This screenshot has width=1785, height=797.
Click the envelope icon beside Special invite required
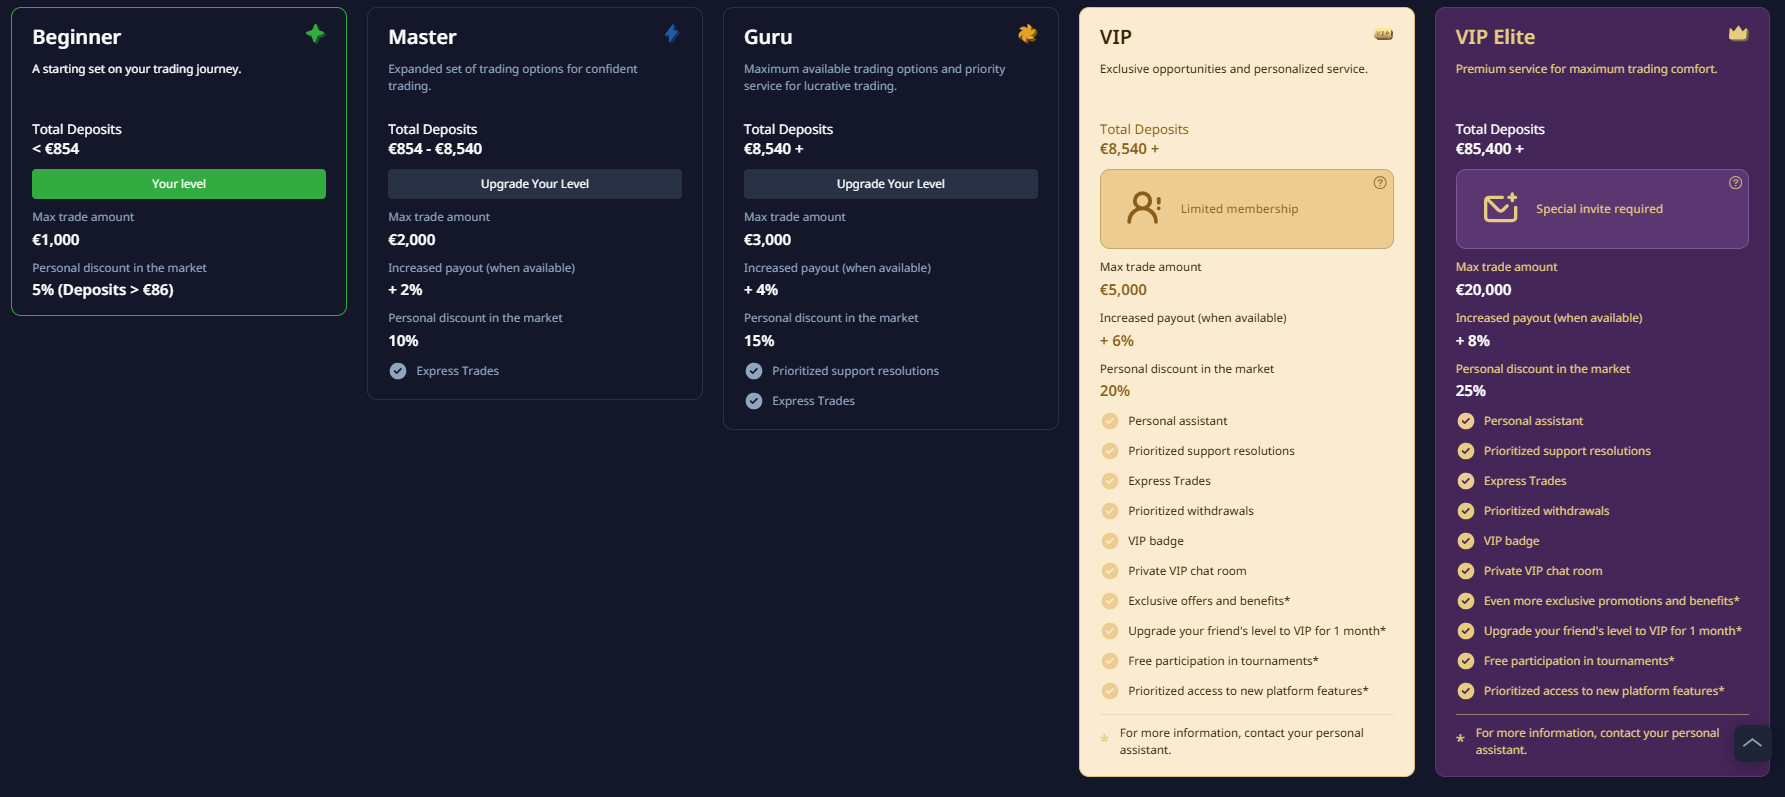[1501, 207]
